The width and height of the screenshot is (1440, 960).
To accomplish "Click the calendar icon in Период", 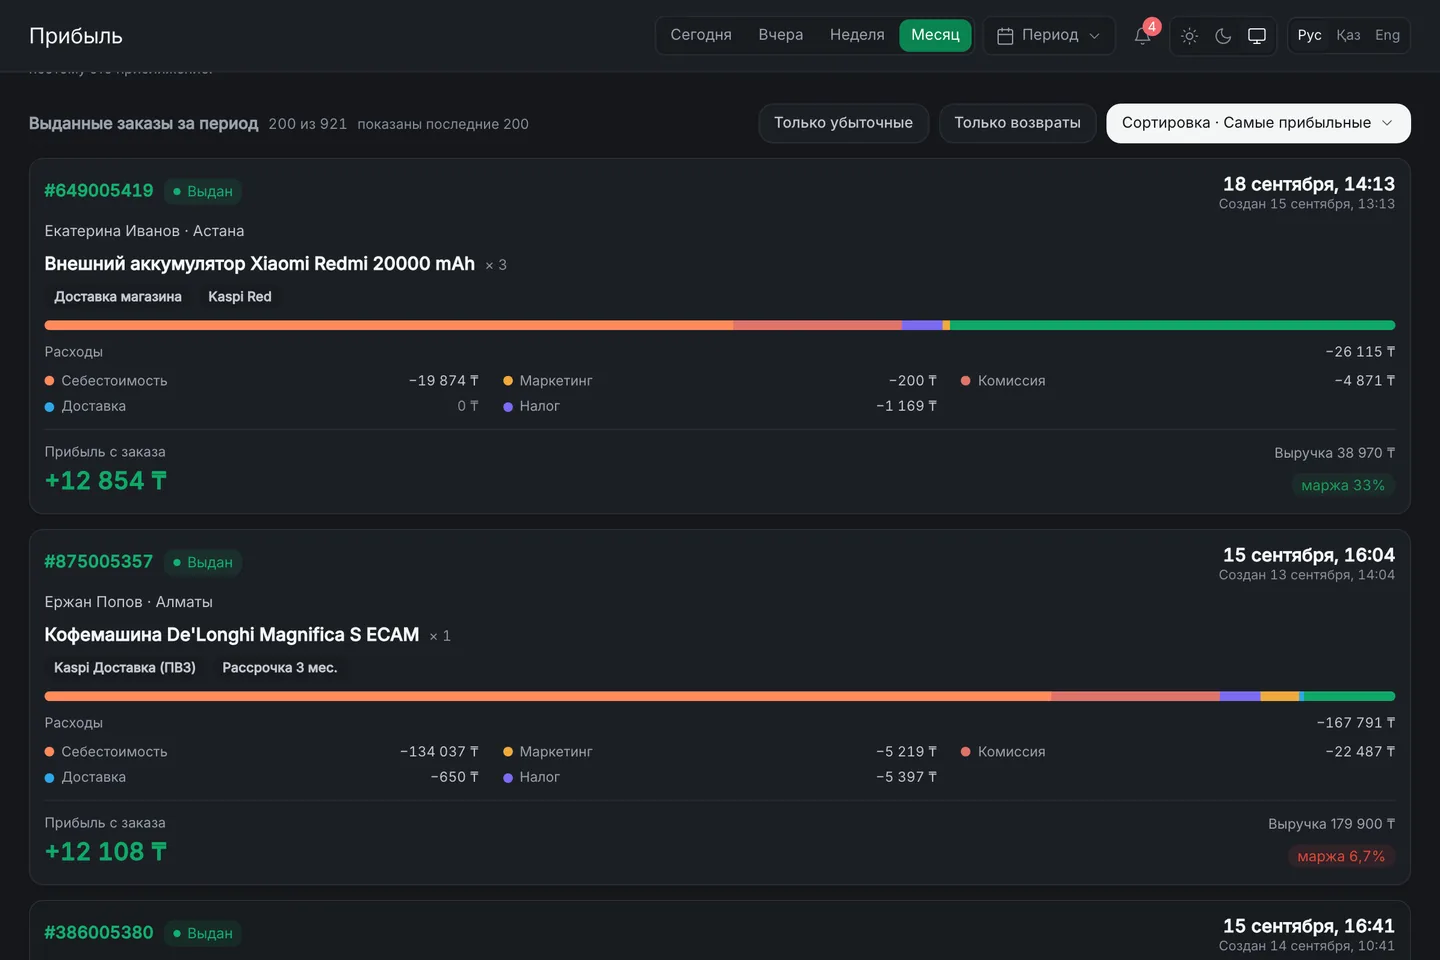I will click(x=1005, y=36).
